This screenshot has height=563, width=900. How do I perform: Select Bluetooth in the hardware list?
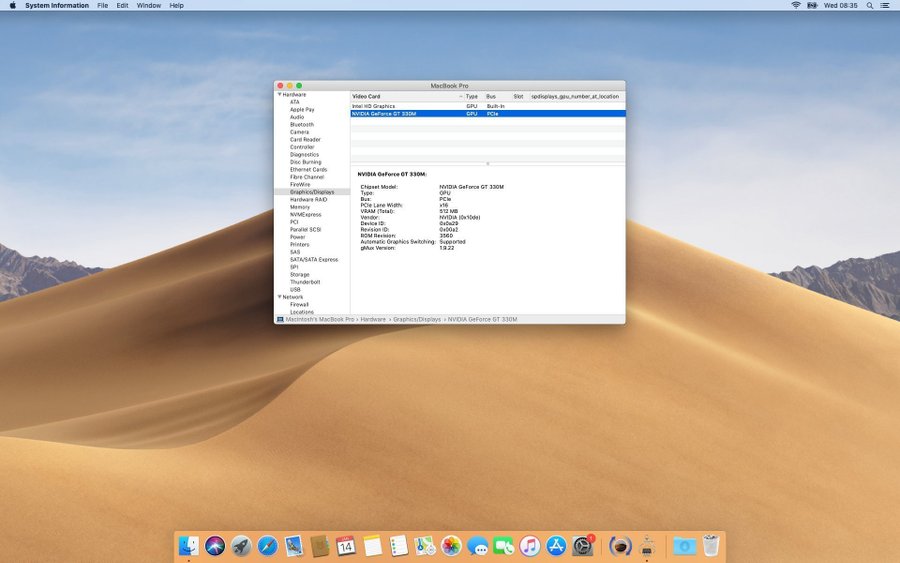[x=301, y=125]
